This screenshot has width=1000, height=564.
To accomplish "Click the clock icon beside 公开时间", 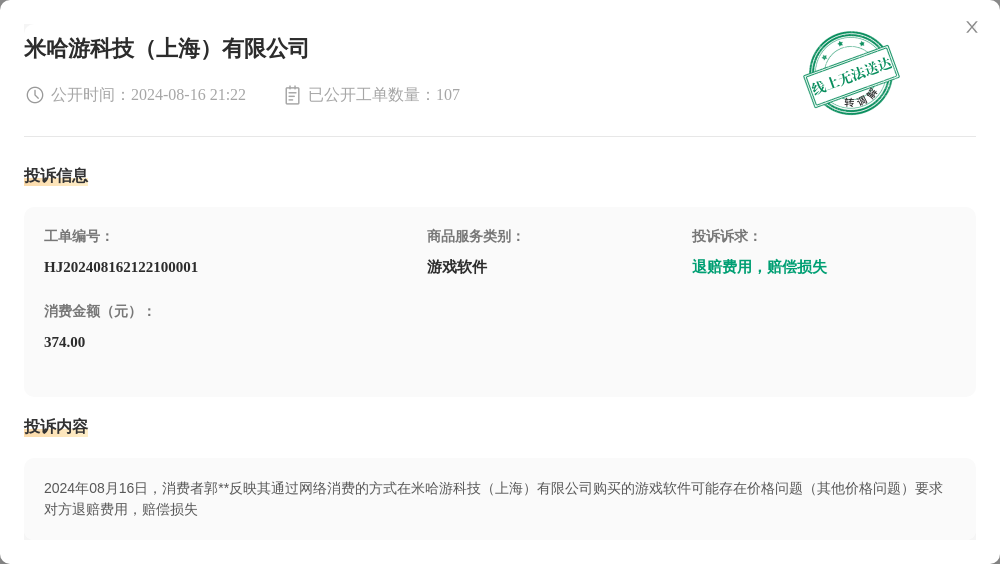I will tap(34, 95).
